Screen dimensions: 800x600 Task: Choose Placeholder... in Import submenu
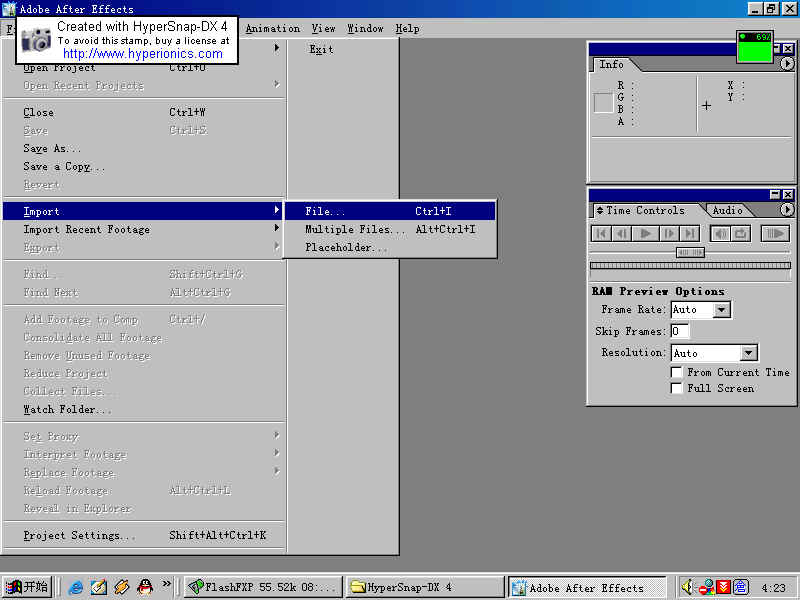coord(390,247)
